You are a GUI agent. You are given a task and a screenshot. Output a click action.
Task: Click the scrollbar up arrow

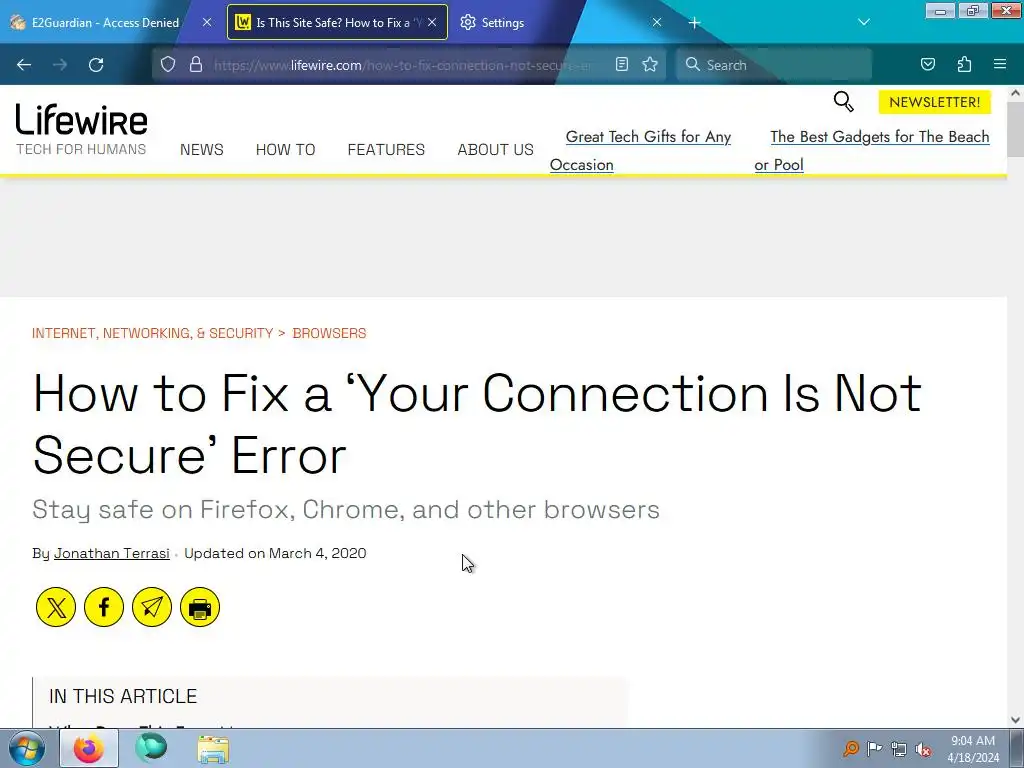(1016, 93)
